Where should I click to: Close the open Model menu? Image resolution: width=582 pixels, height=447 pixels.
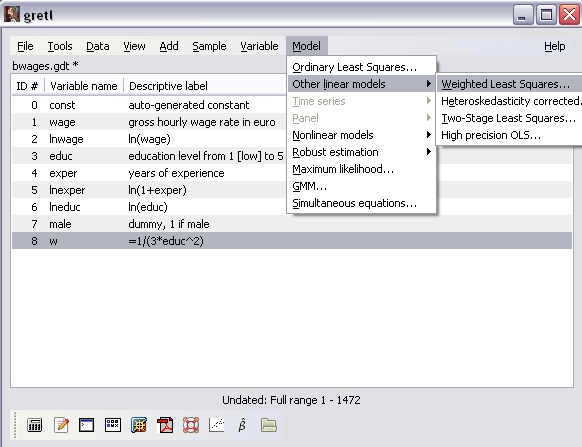(x=306, y=46)
